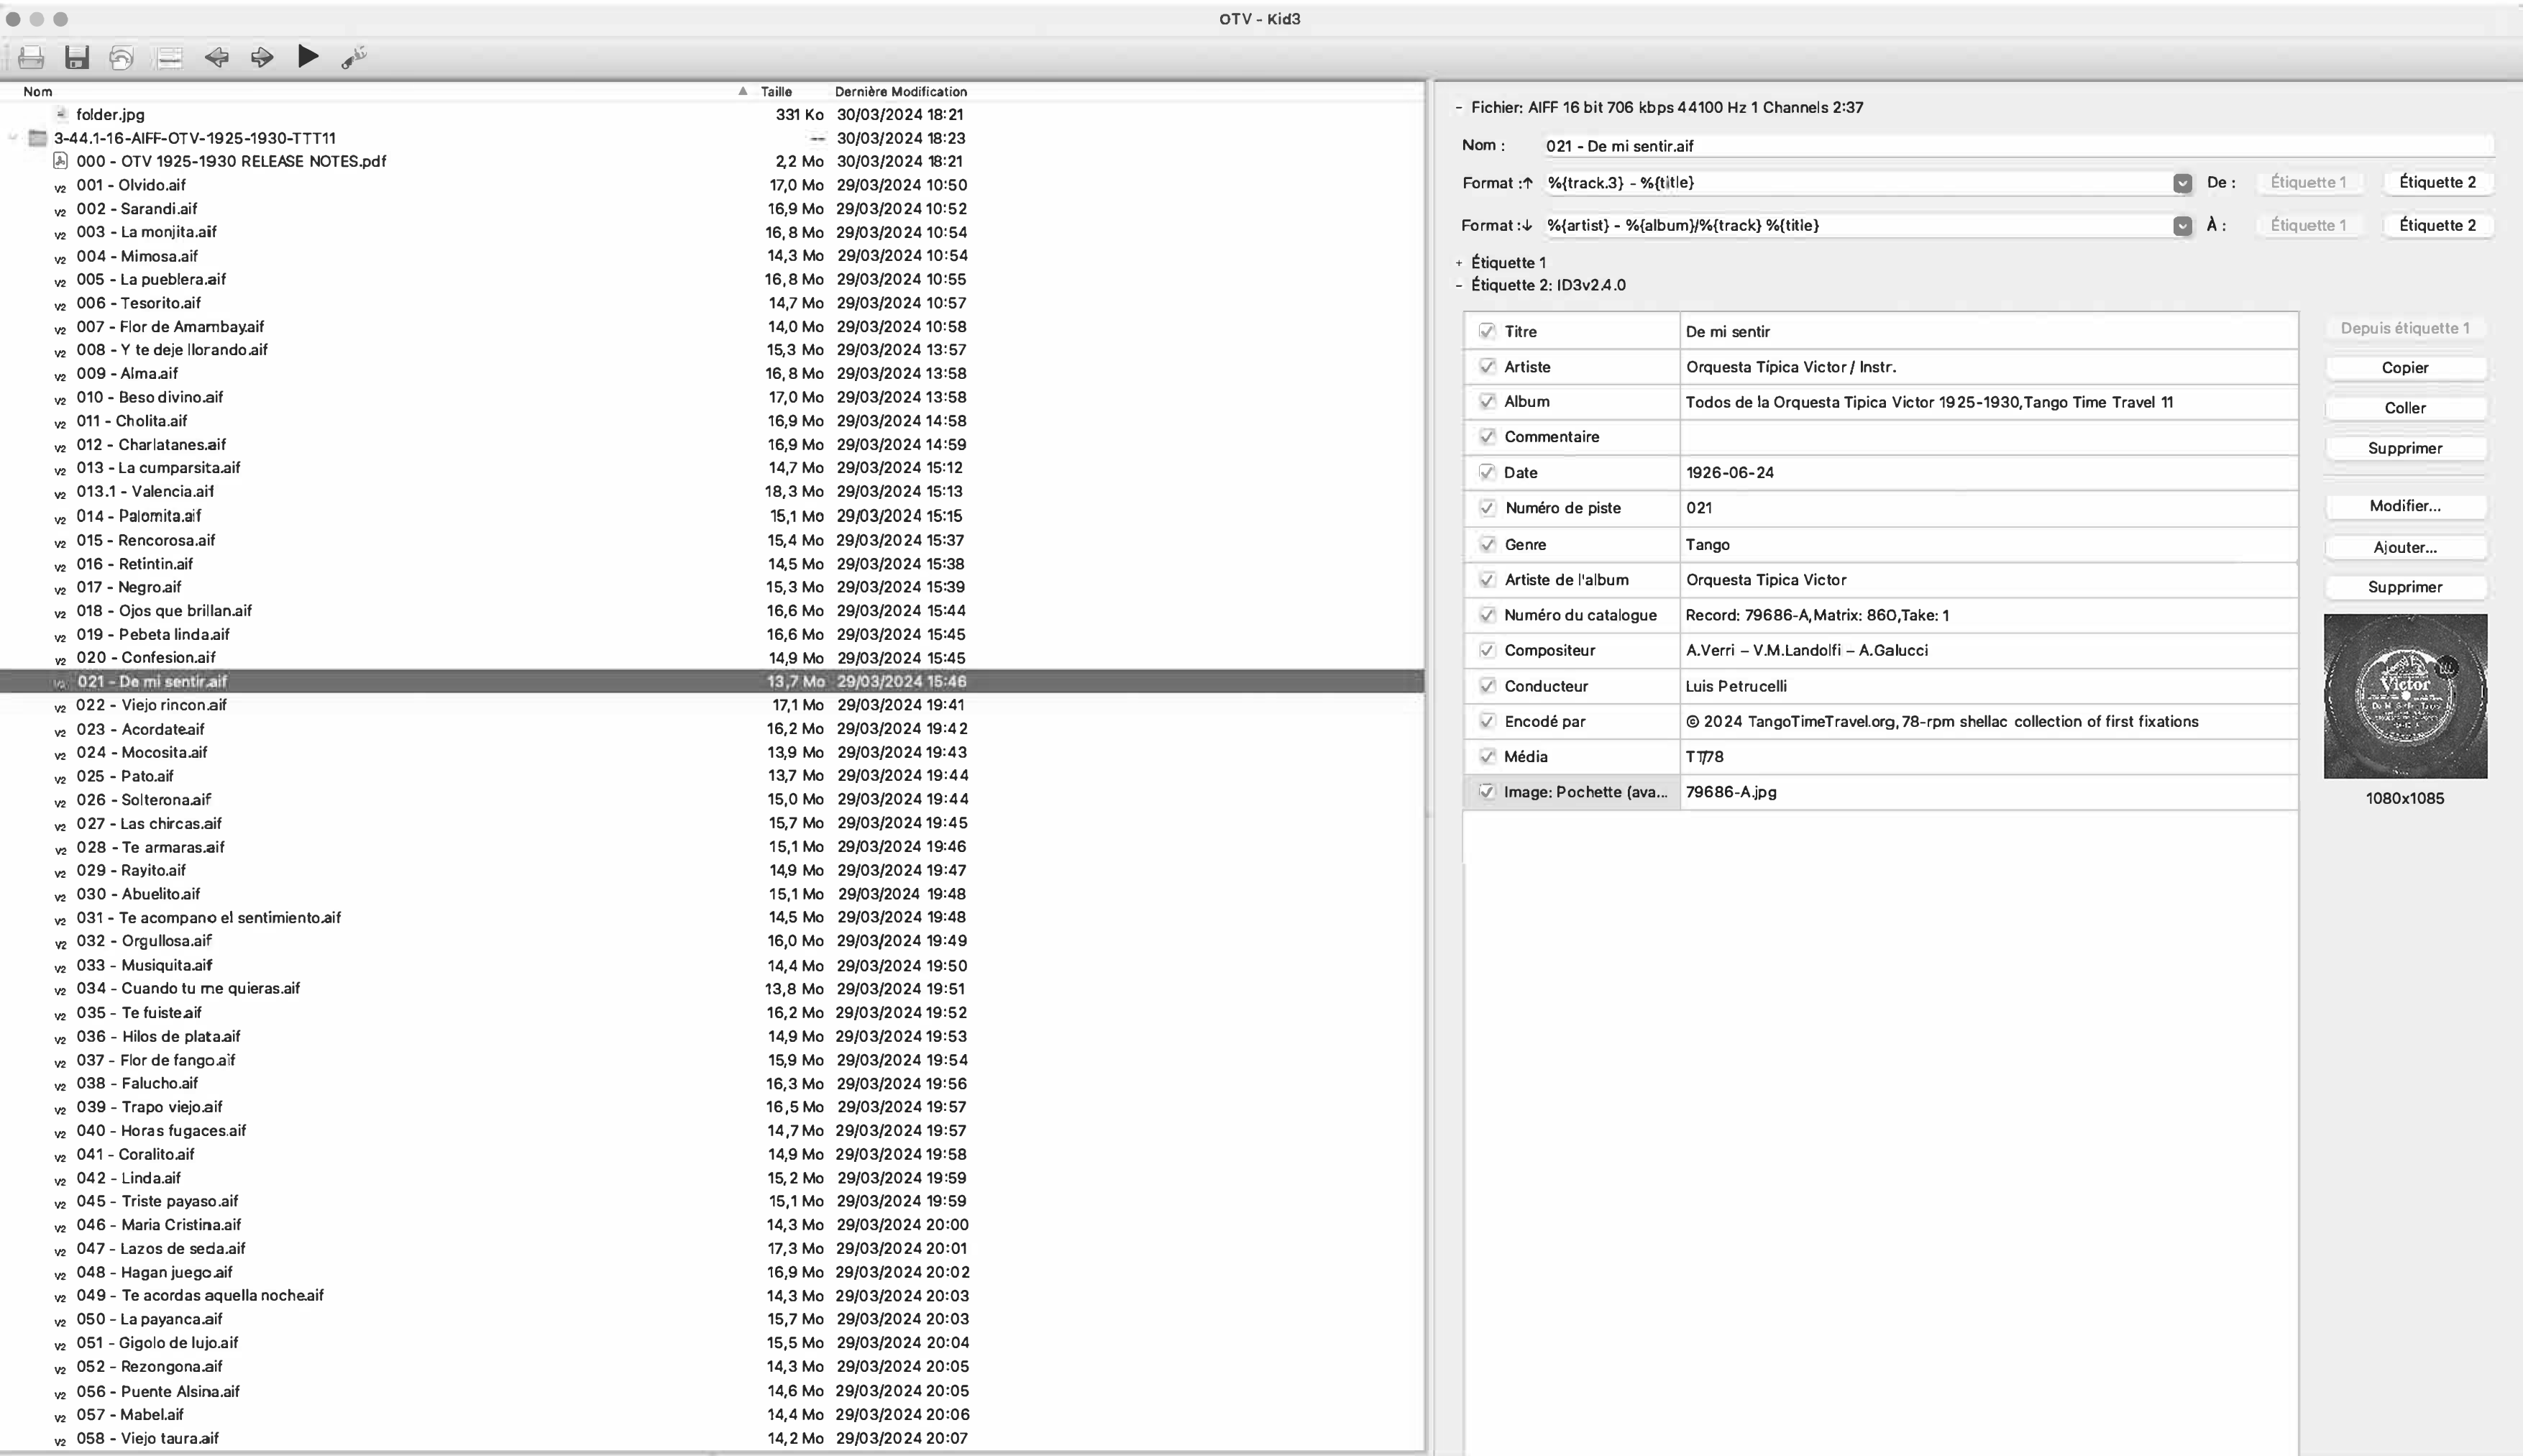Collapse the 3-44.1-16-AIFF-OTV folder tree arrow

[13, 138]
